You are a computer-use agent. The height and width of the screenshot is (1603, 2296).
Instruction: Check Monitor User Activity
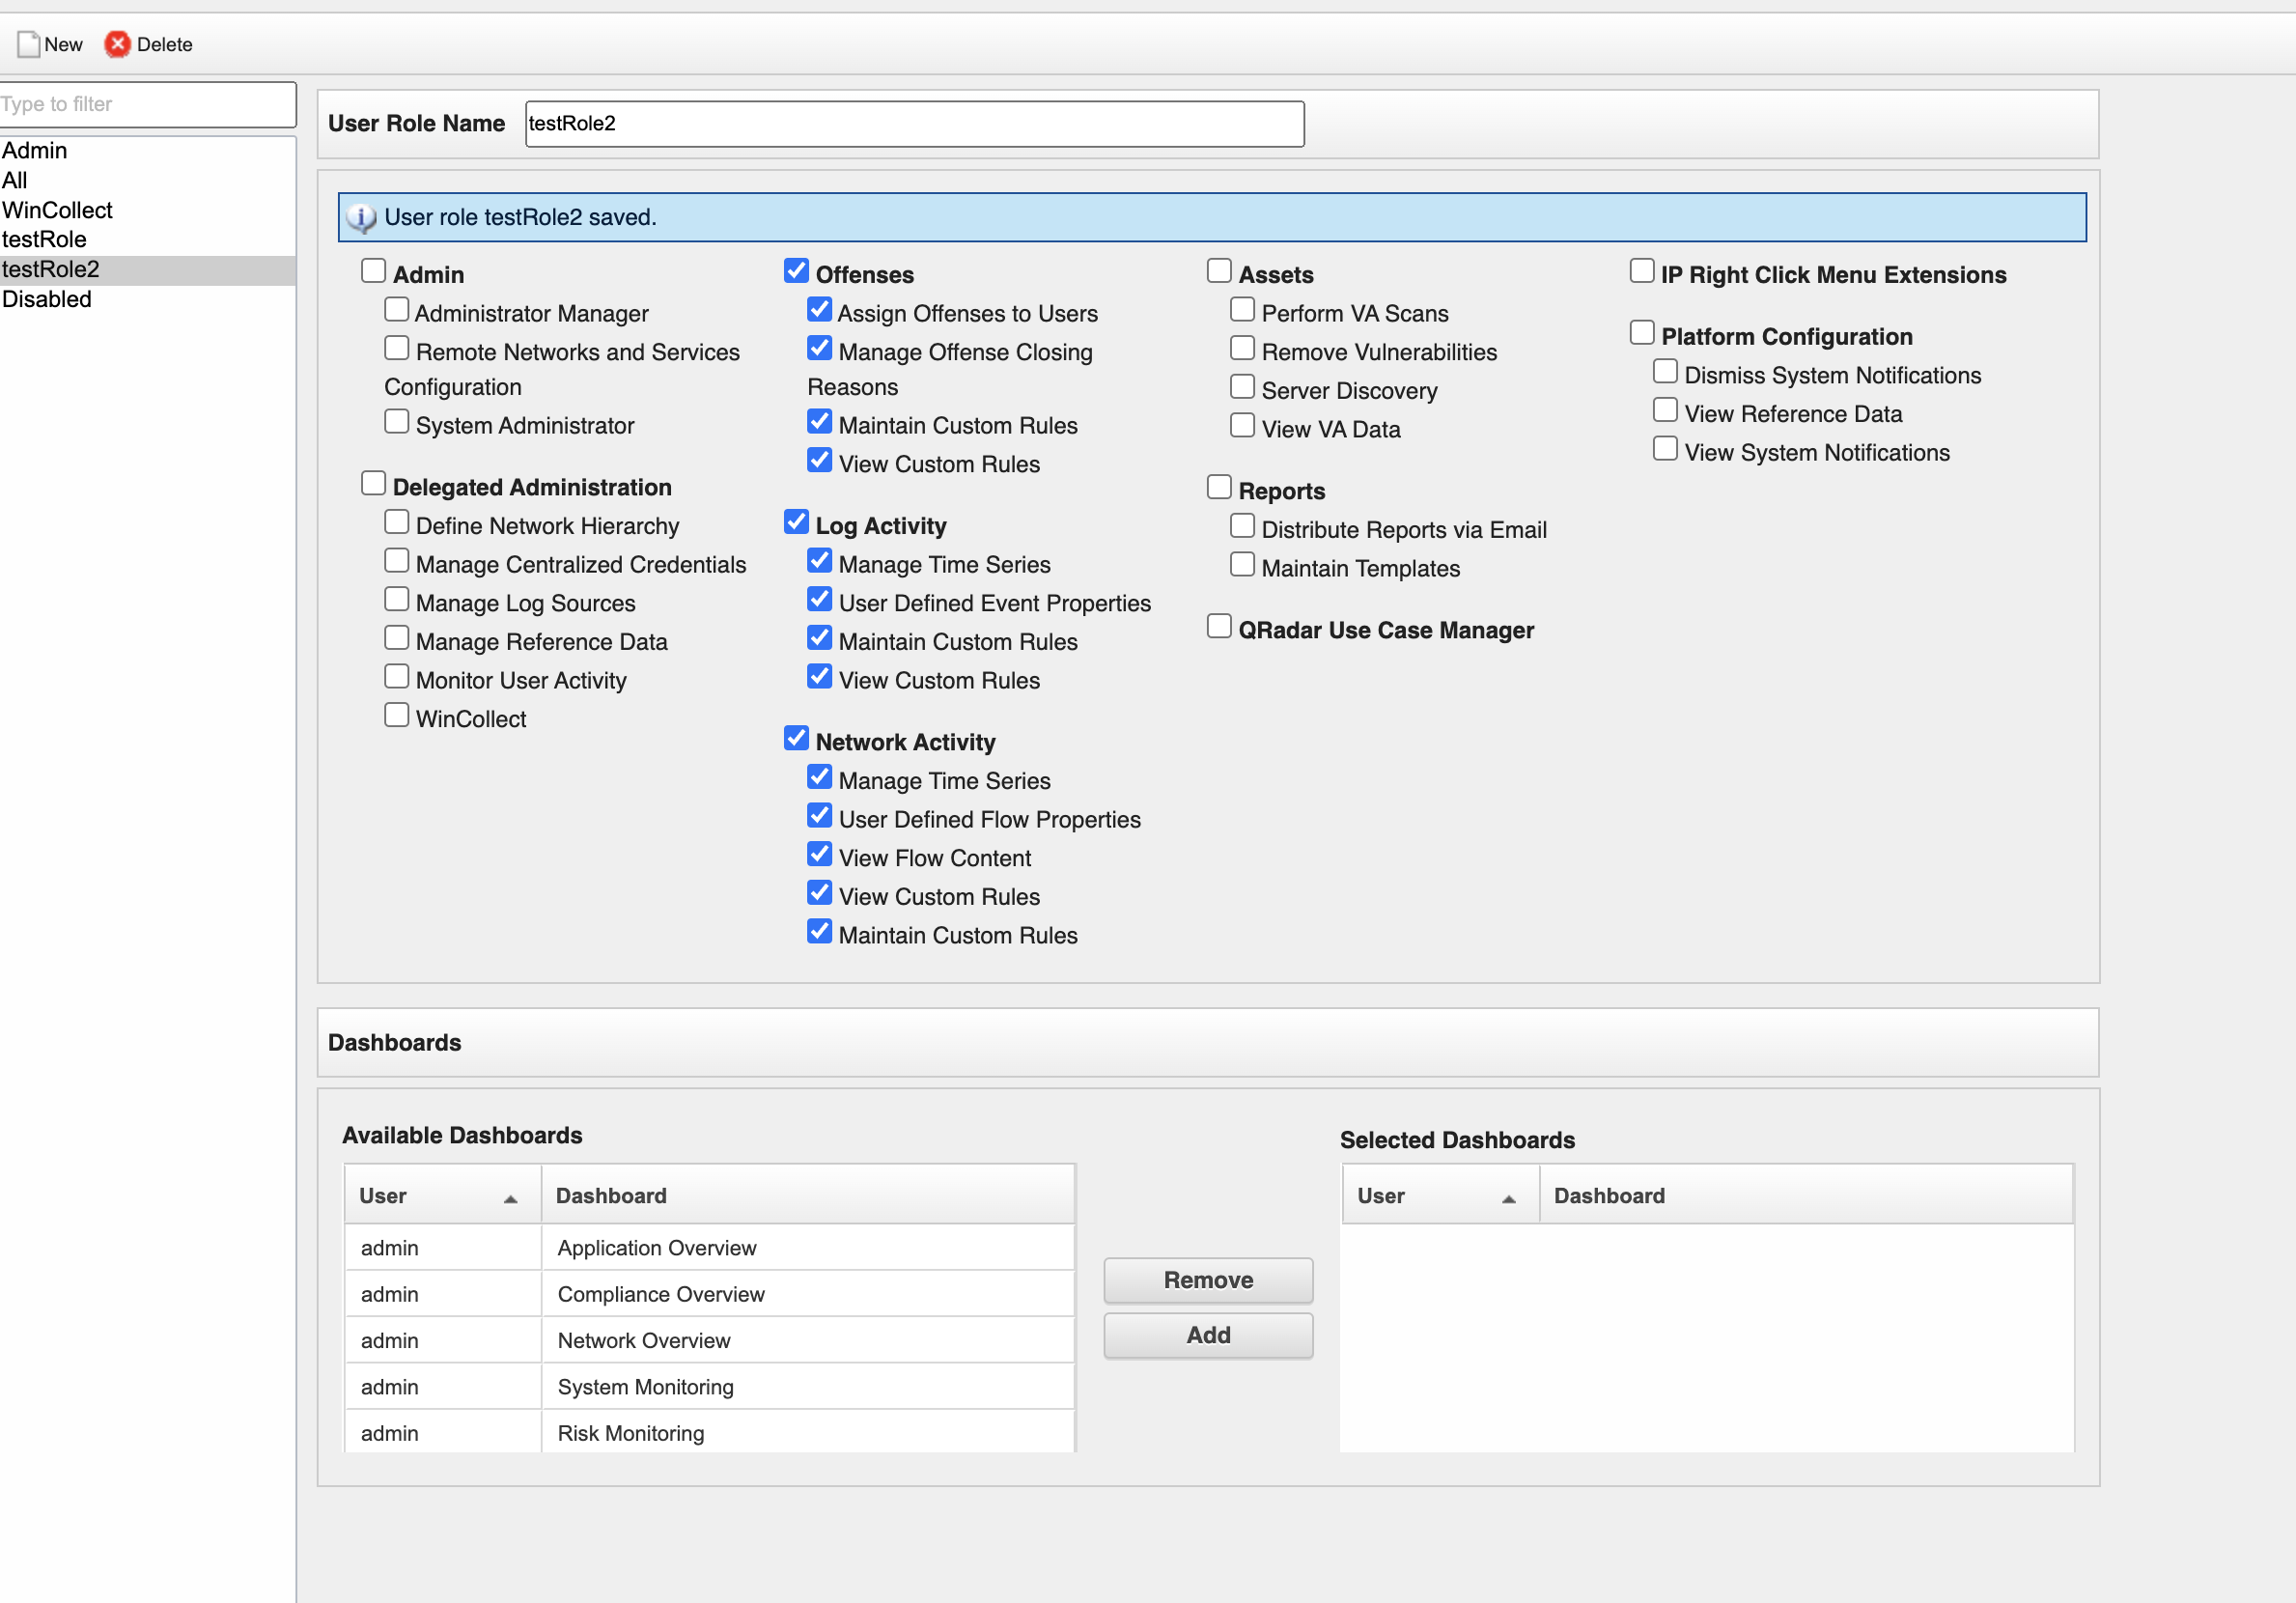point(396,677)
